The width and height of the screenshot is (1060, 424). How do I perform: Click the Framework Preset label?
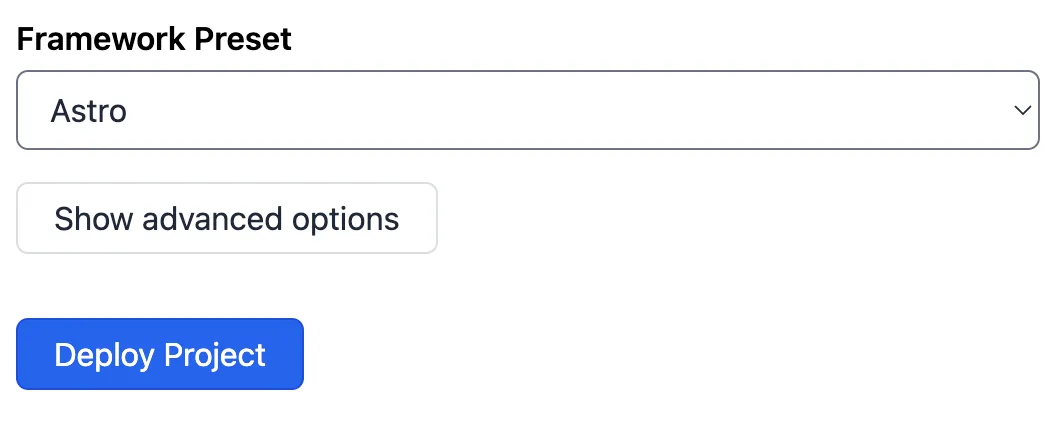click(x=154, y=39)
